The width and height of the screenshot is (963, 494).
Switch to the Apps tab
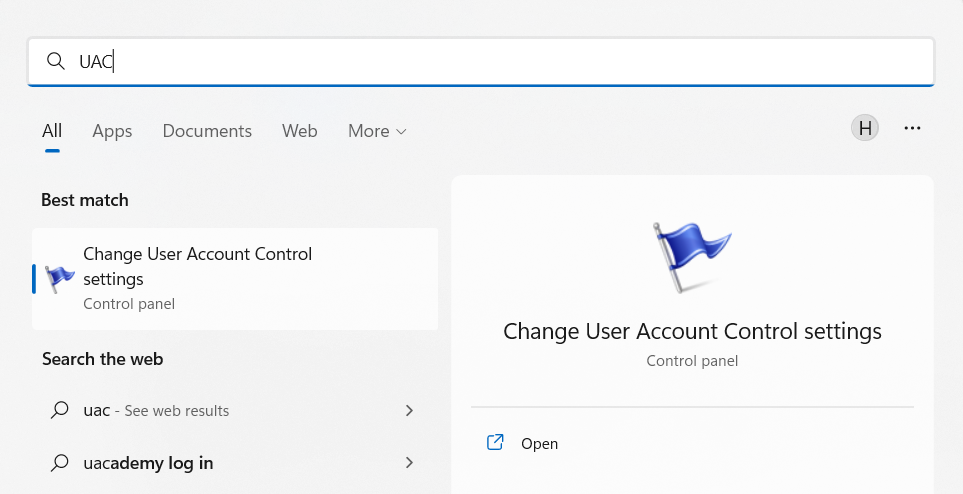point(112,131)
